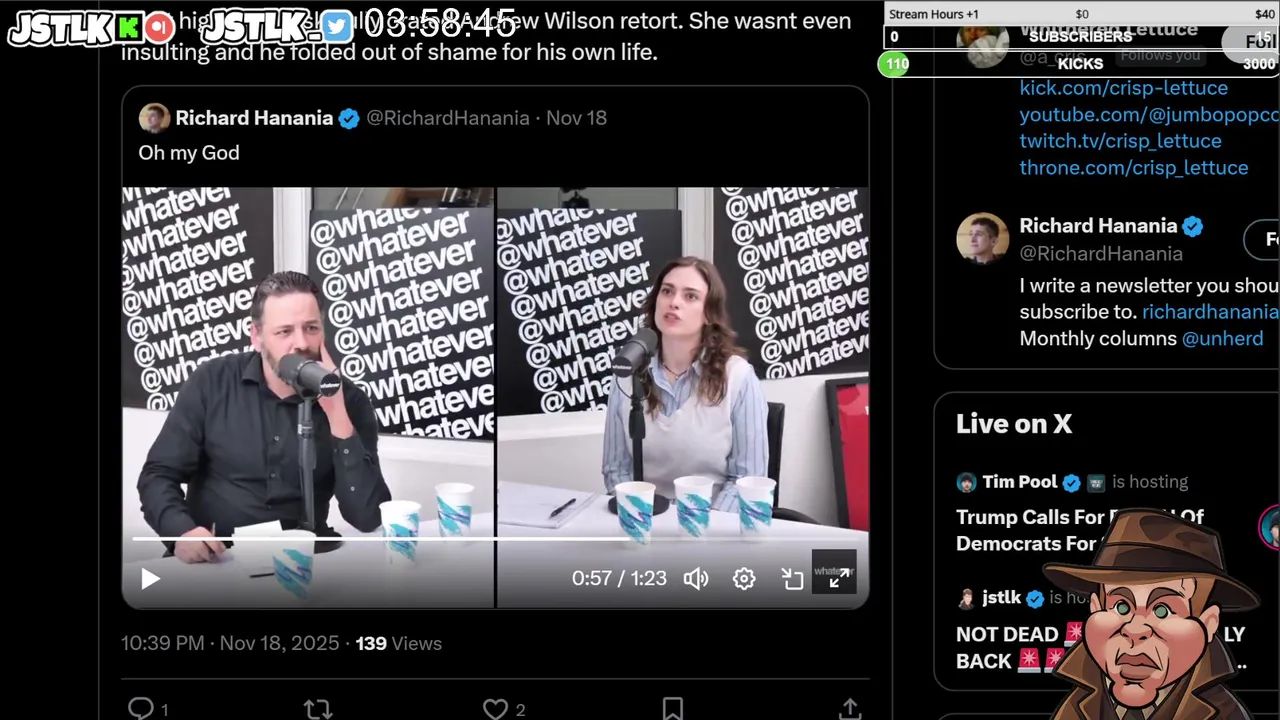Open the reply comment icon below tweet
Viewport: 1280px width, 720px height.
click(x=141, y=709)
